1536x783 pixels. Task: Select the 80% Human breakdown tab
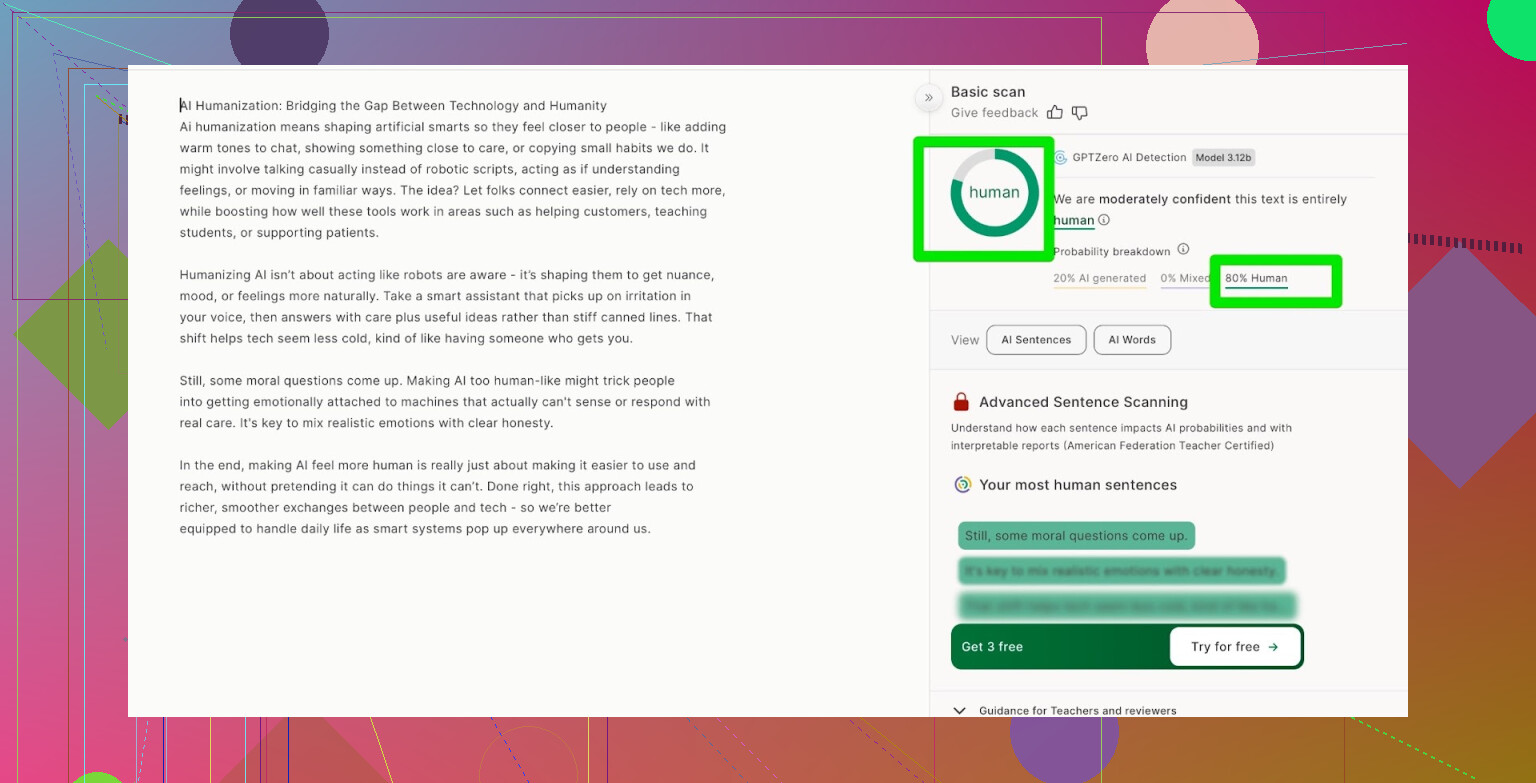(1256, 279)
